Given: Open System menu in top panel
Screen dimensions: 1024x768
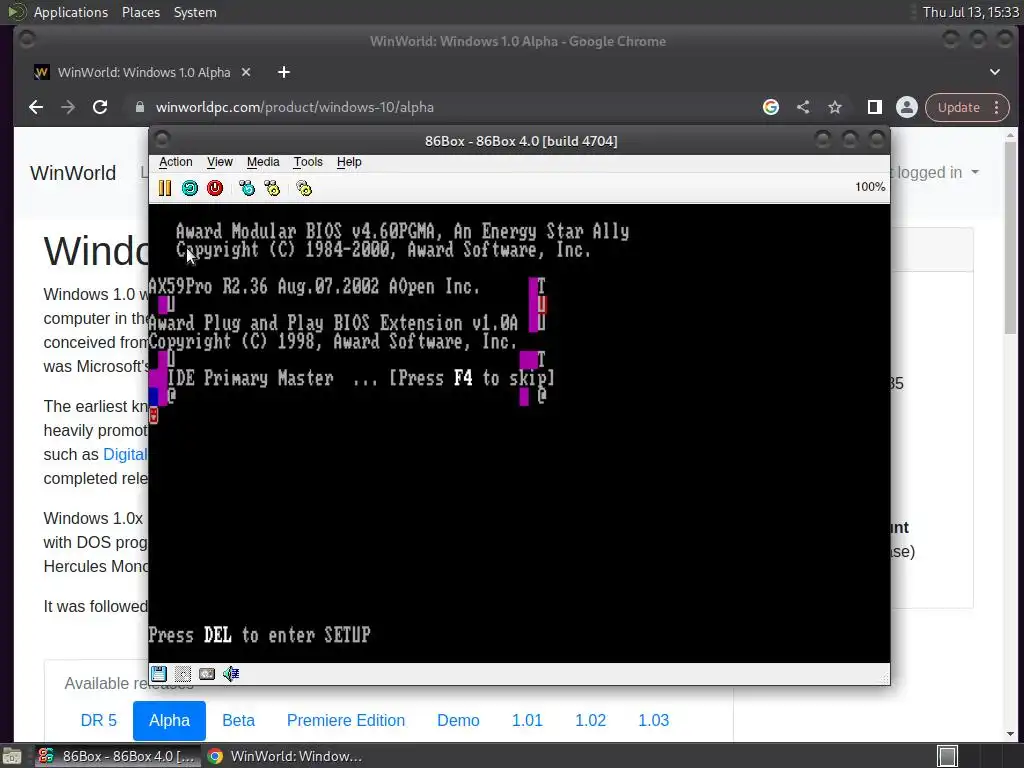Looking at the screenshot, I should (x=195, y=12).
